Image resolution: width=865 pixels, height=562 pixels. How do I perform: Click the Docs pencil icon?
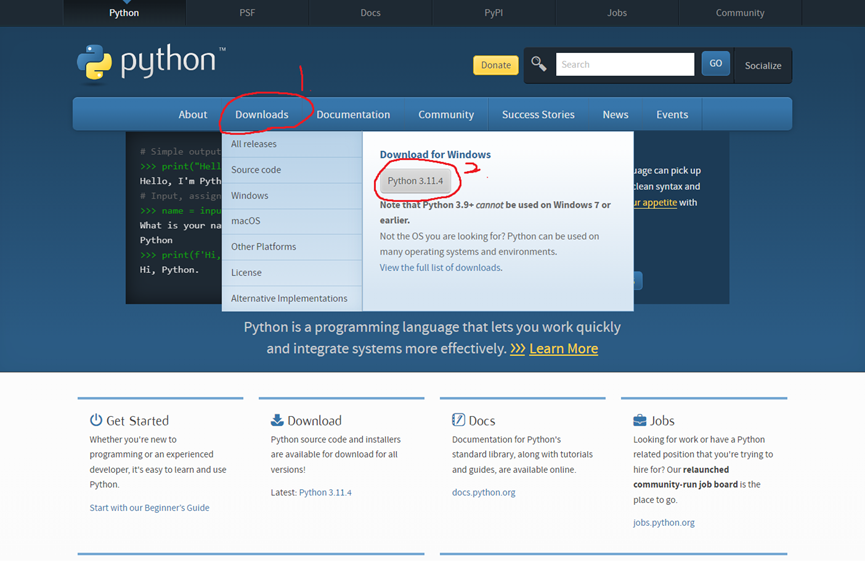click(458, 420)
